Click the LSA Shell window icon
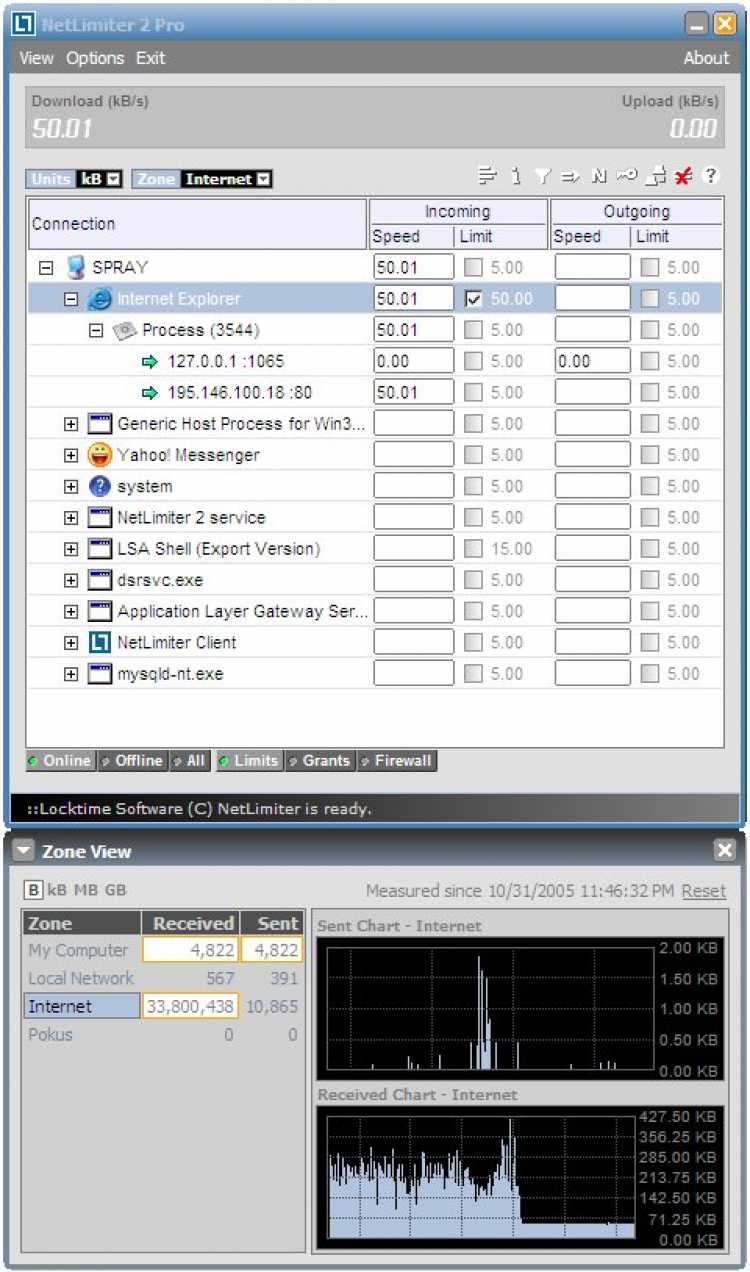This screenshot has width=750, height=1272. pos(100,549)
